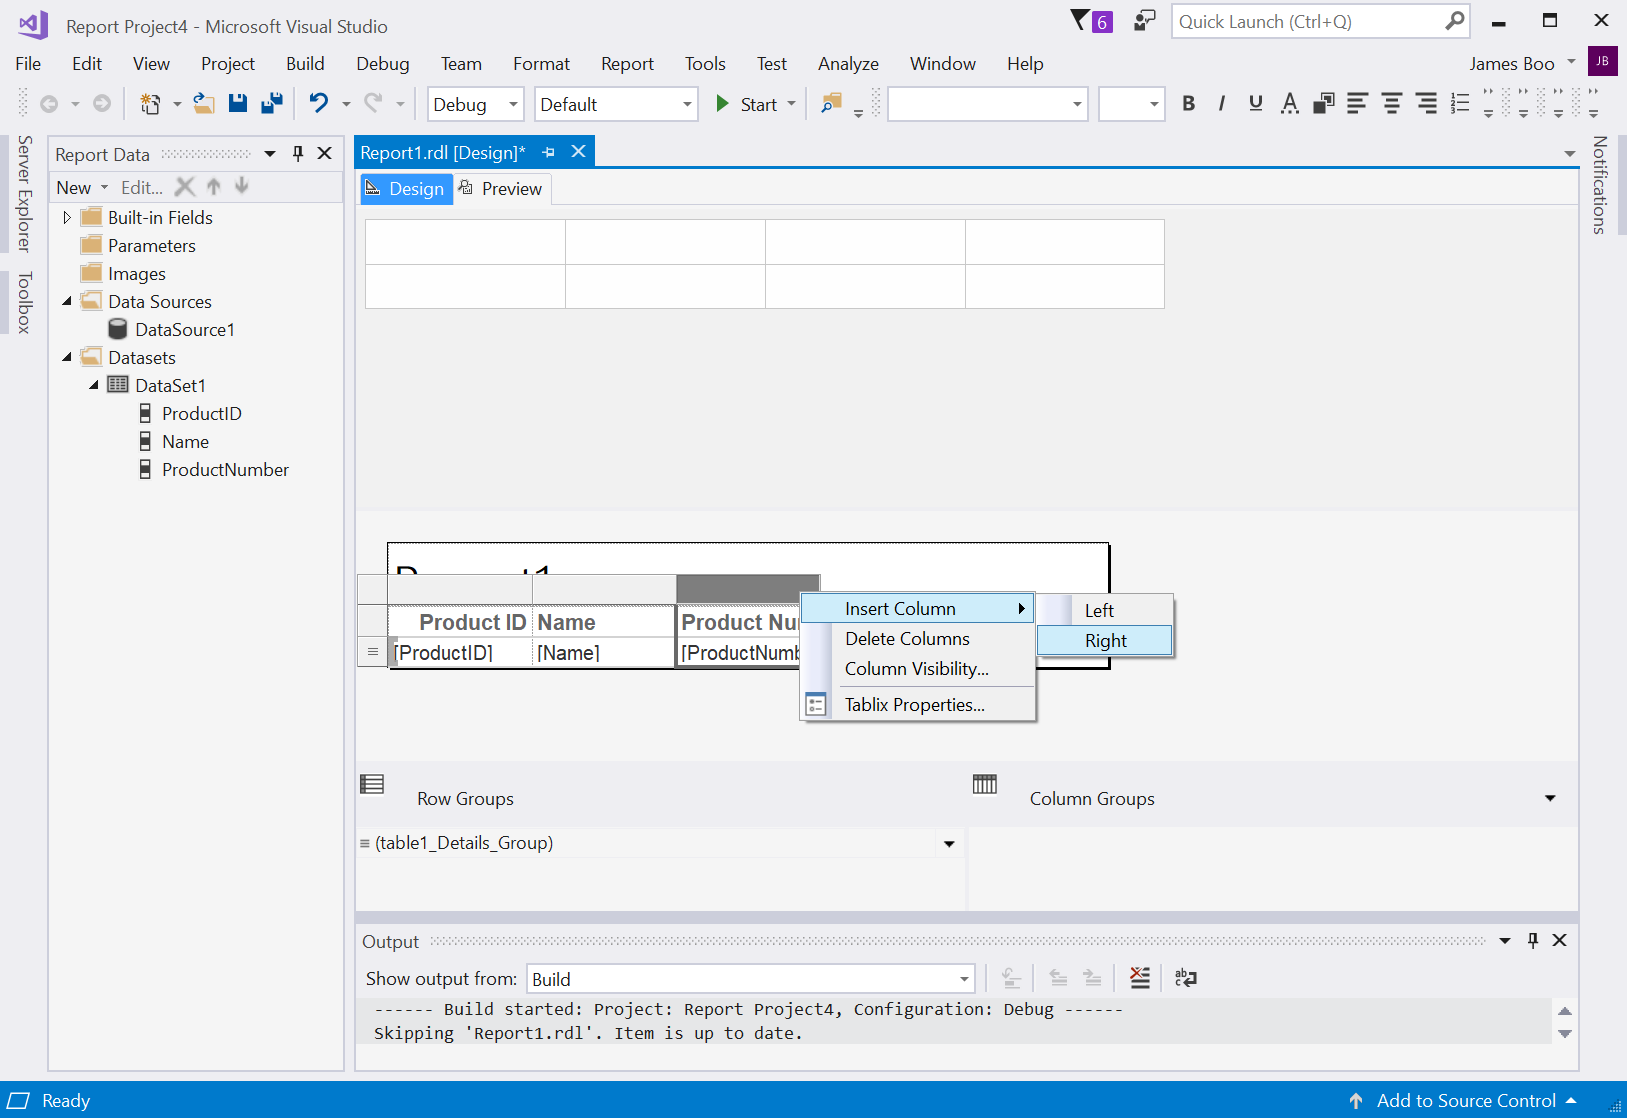The width and height of the screenshot is (1627, 1118).
Task: Click the Redo arrow icon
Action: pyautogui.click(x=373, y=103)
